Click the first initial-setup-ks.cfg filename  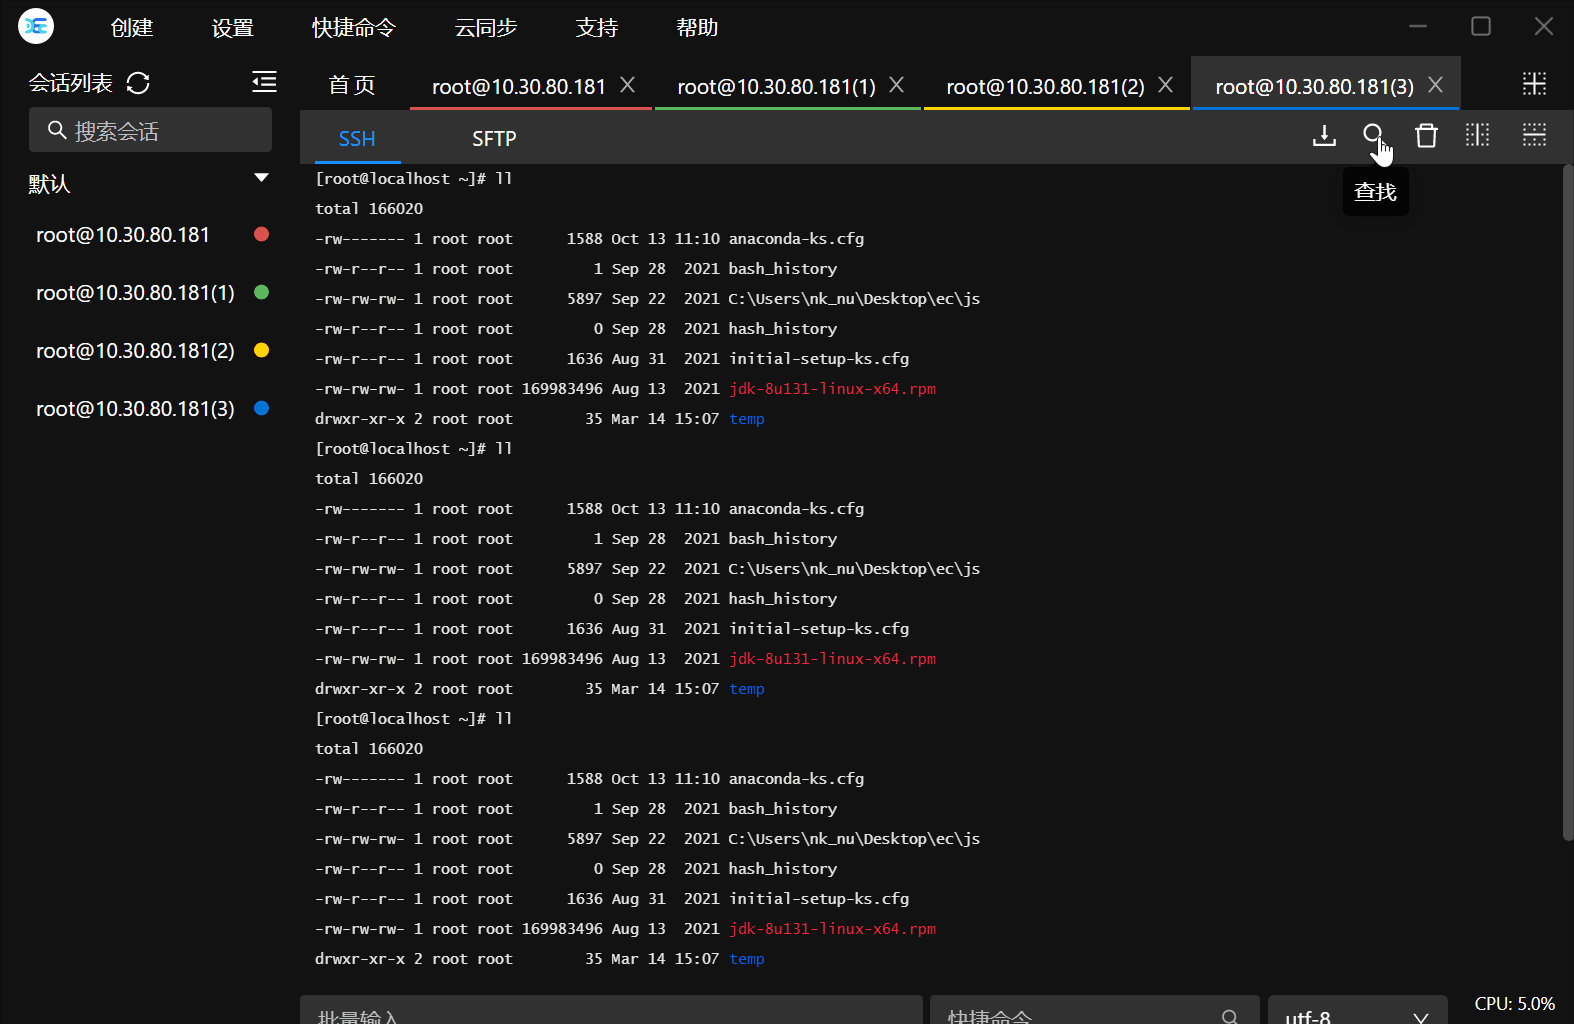tap(819, 358)
